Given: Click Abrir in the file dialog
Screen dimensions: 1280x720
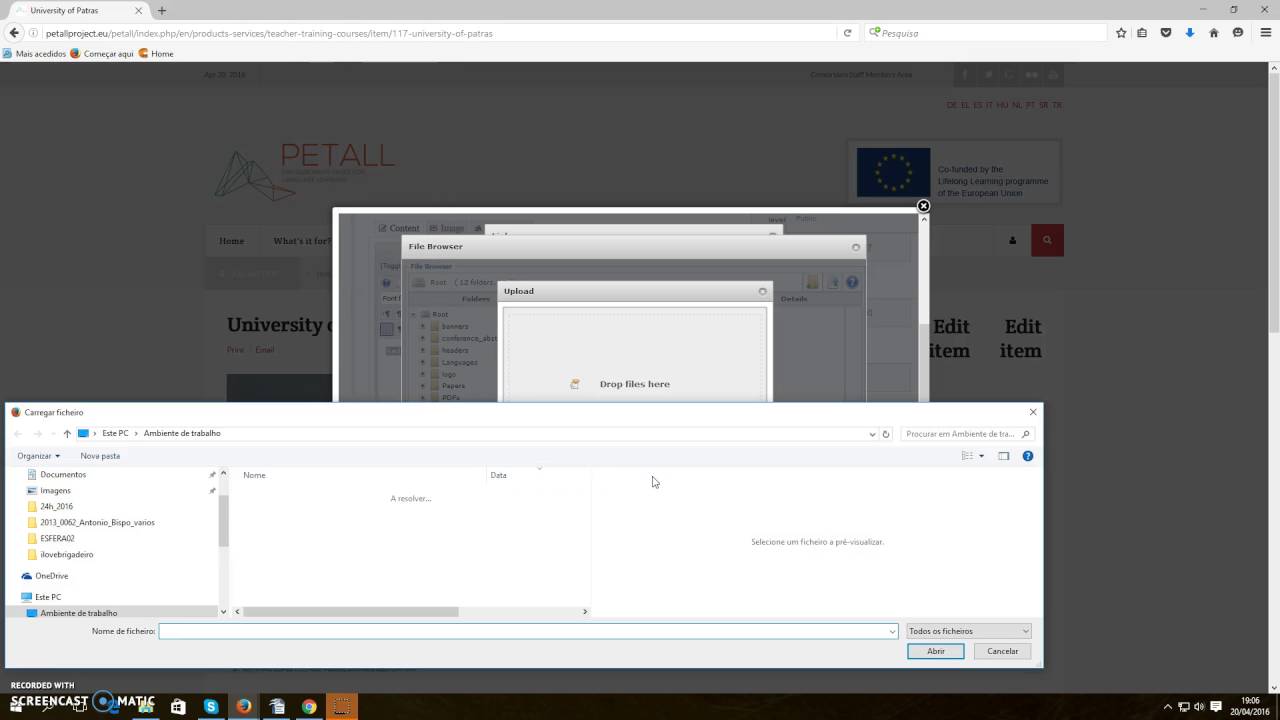Looking at the screenshot, I should [x=936, y=651].
